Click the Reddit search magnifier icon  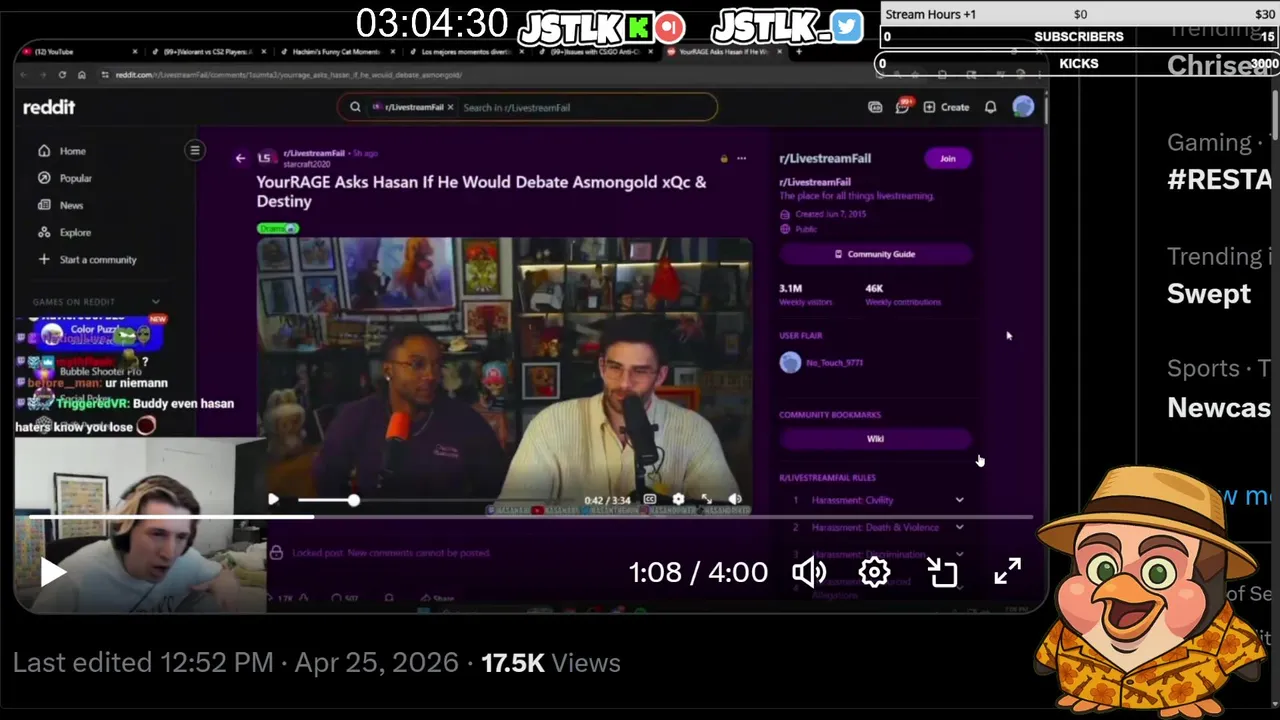355,107
